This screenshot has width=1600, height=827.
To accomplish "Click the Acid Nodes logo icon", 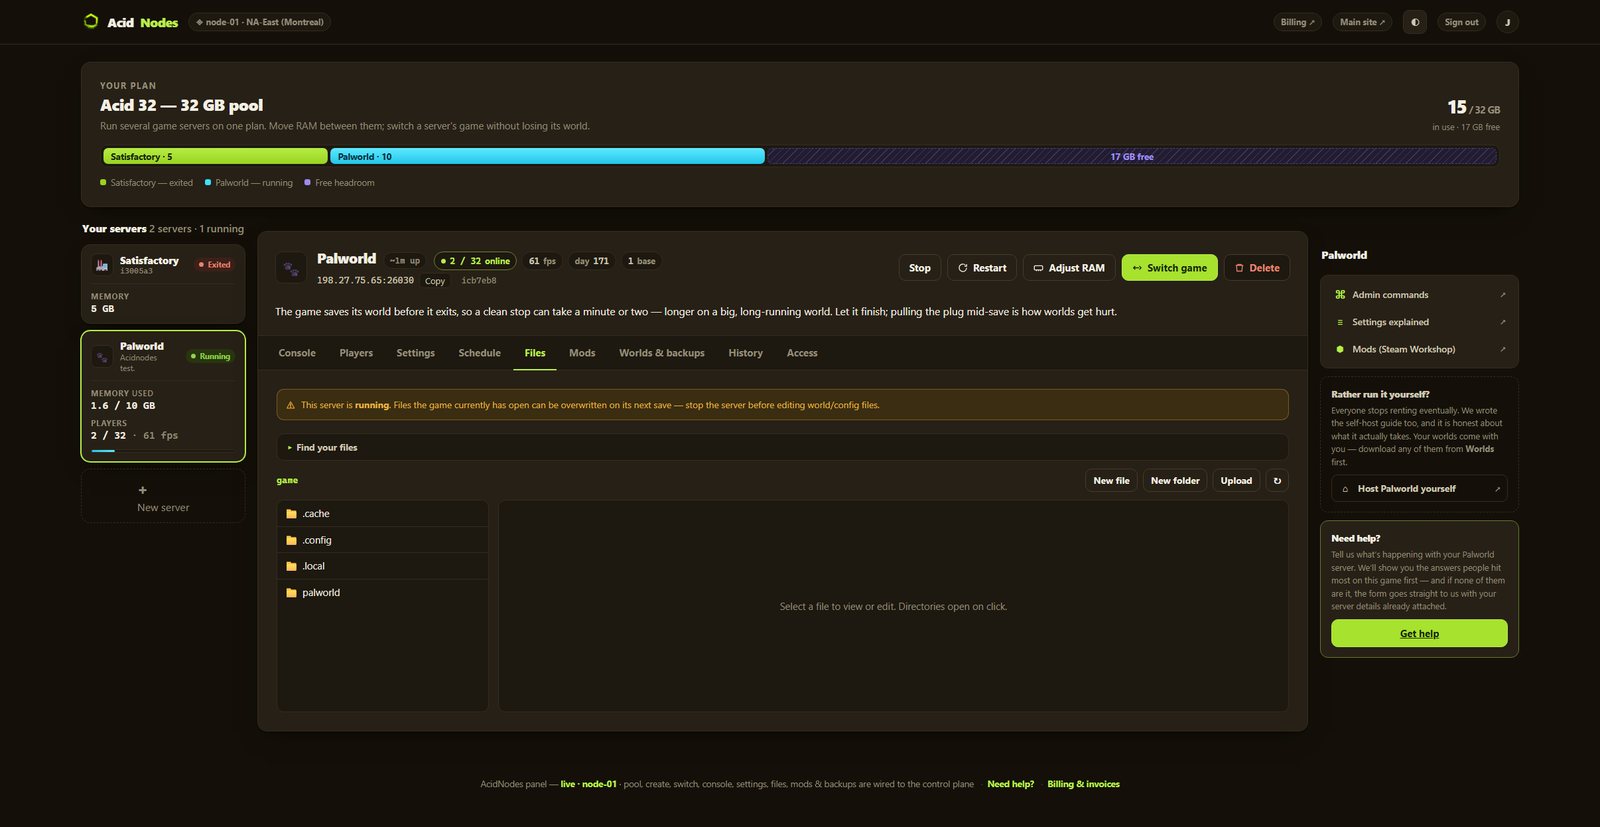I will pos(91,21).
